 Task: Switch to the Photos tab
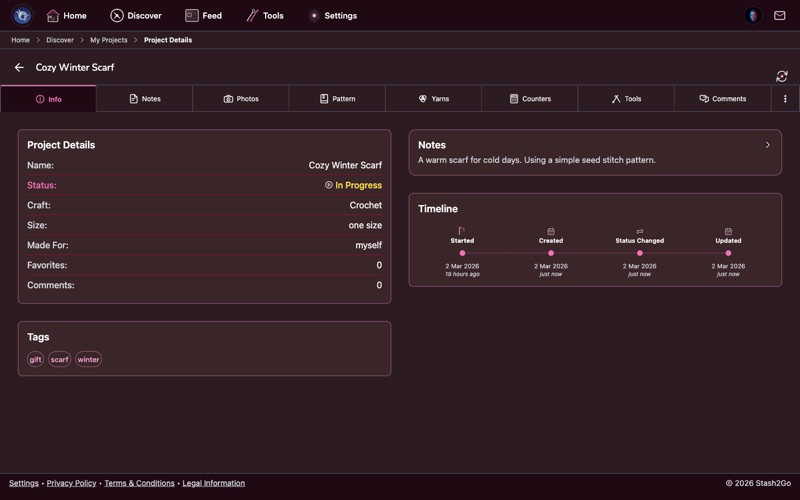click(241, 99)
